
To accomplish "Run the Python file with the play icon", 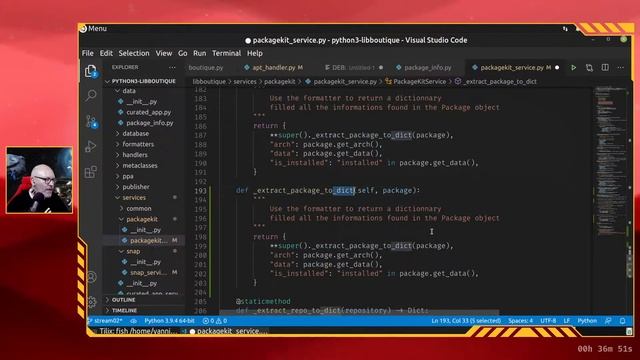I will point(573,68).
